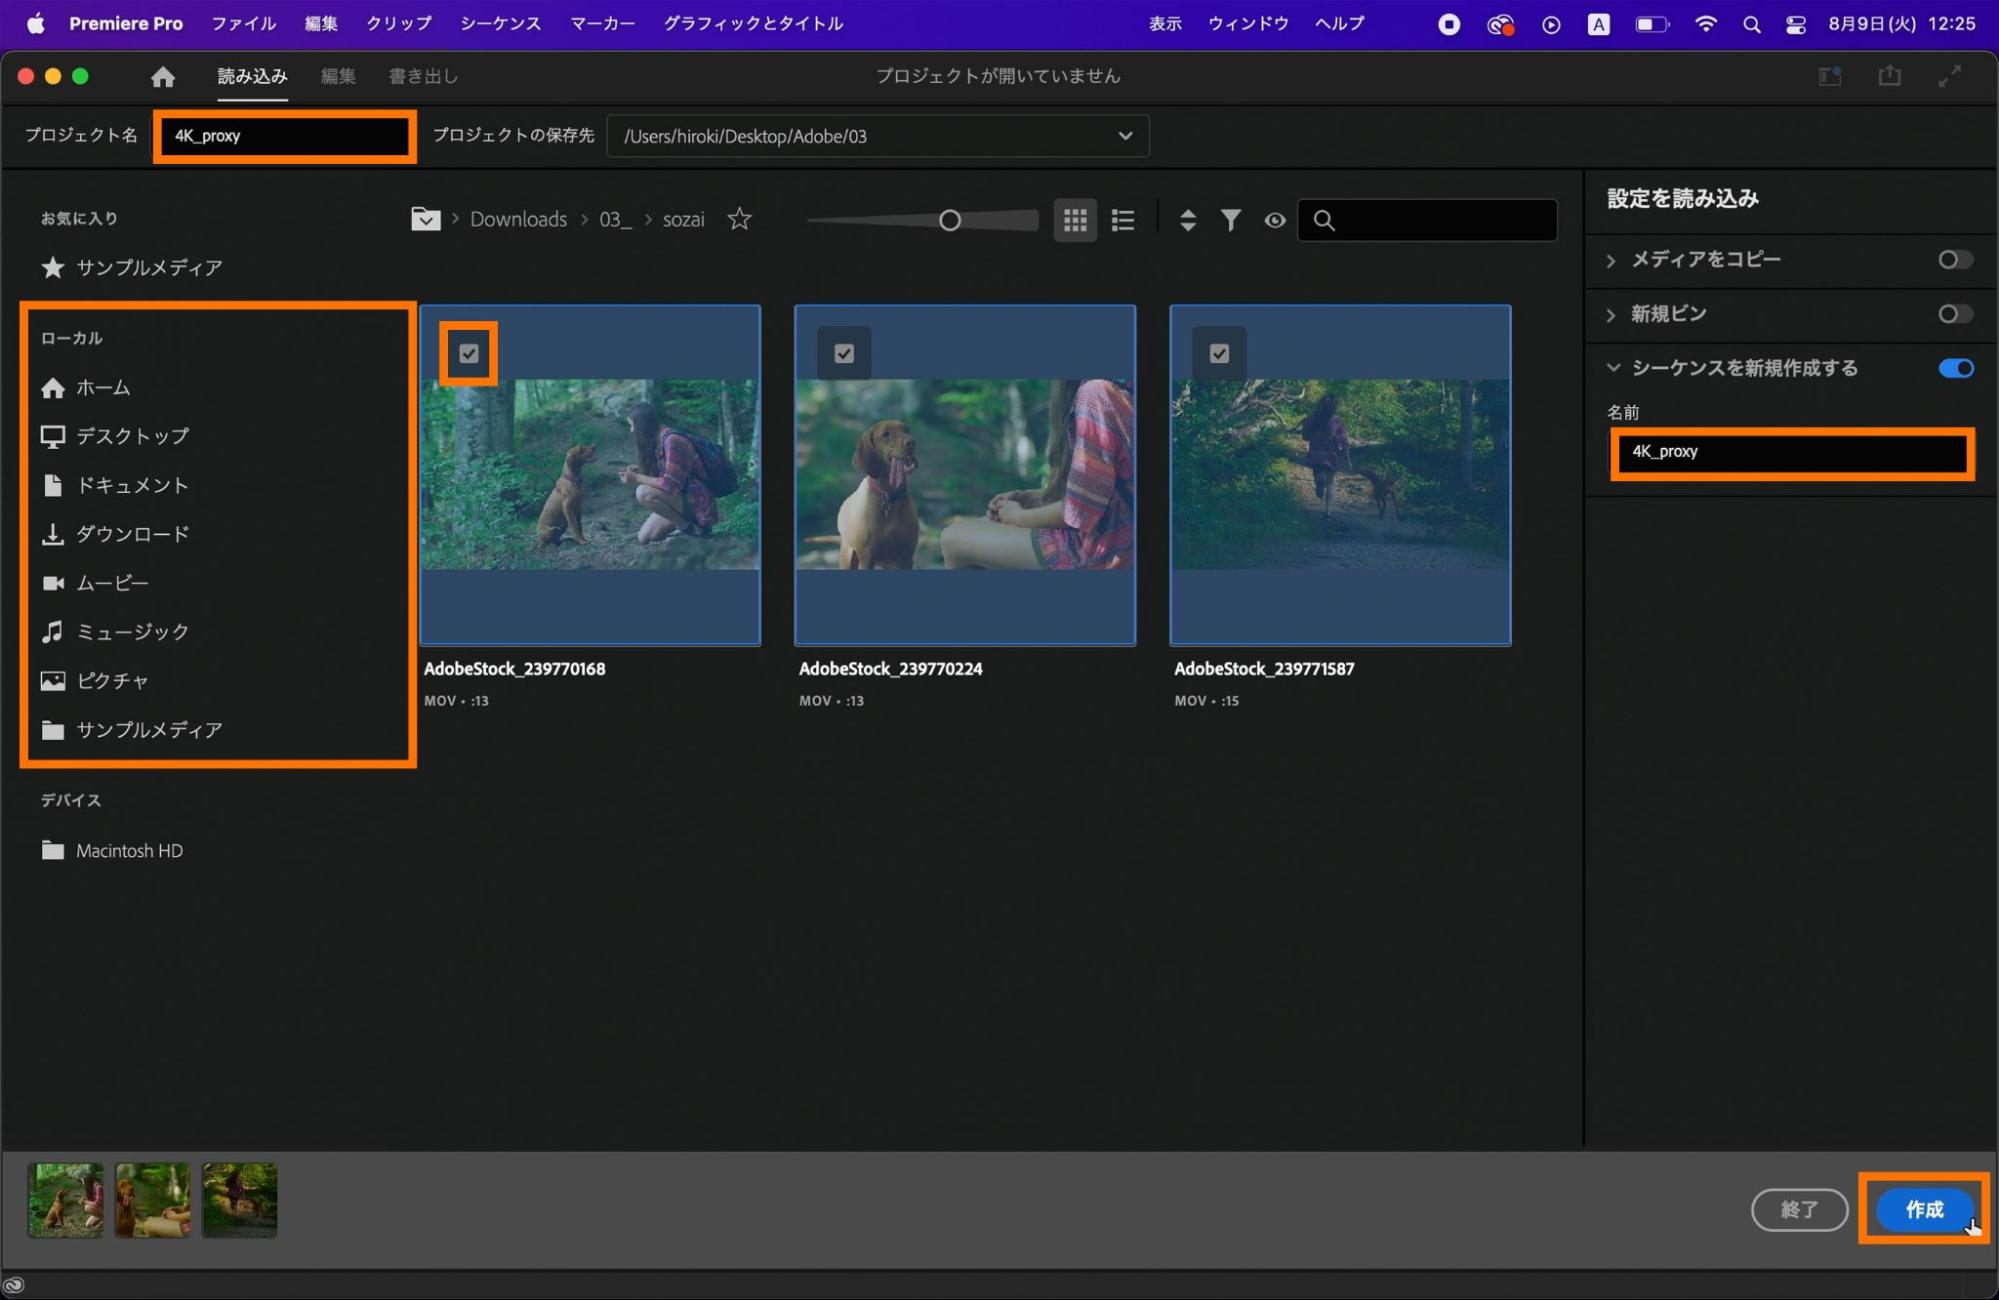The width and height of the screenshot is (1999, 1300).
Task: Expand the 新規ビン section
Action: (1611, 314)
